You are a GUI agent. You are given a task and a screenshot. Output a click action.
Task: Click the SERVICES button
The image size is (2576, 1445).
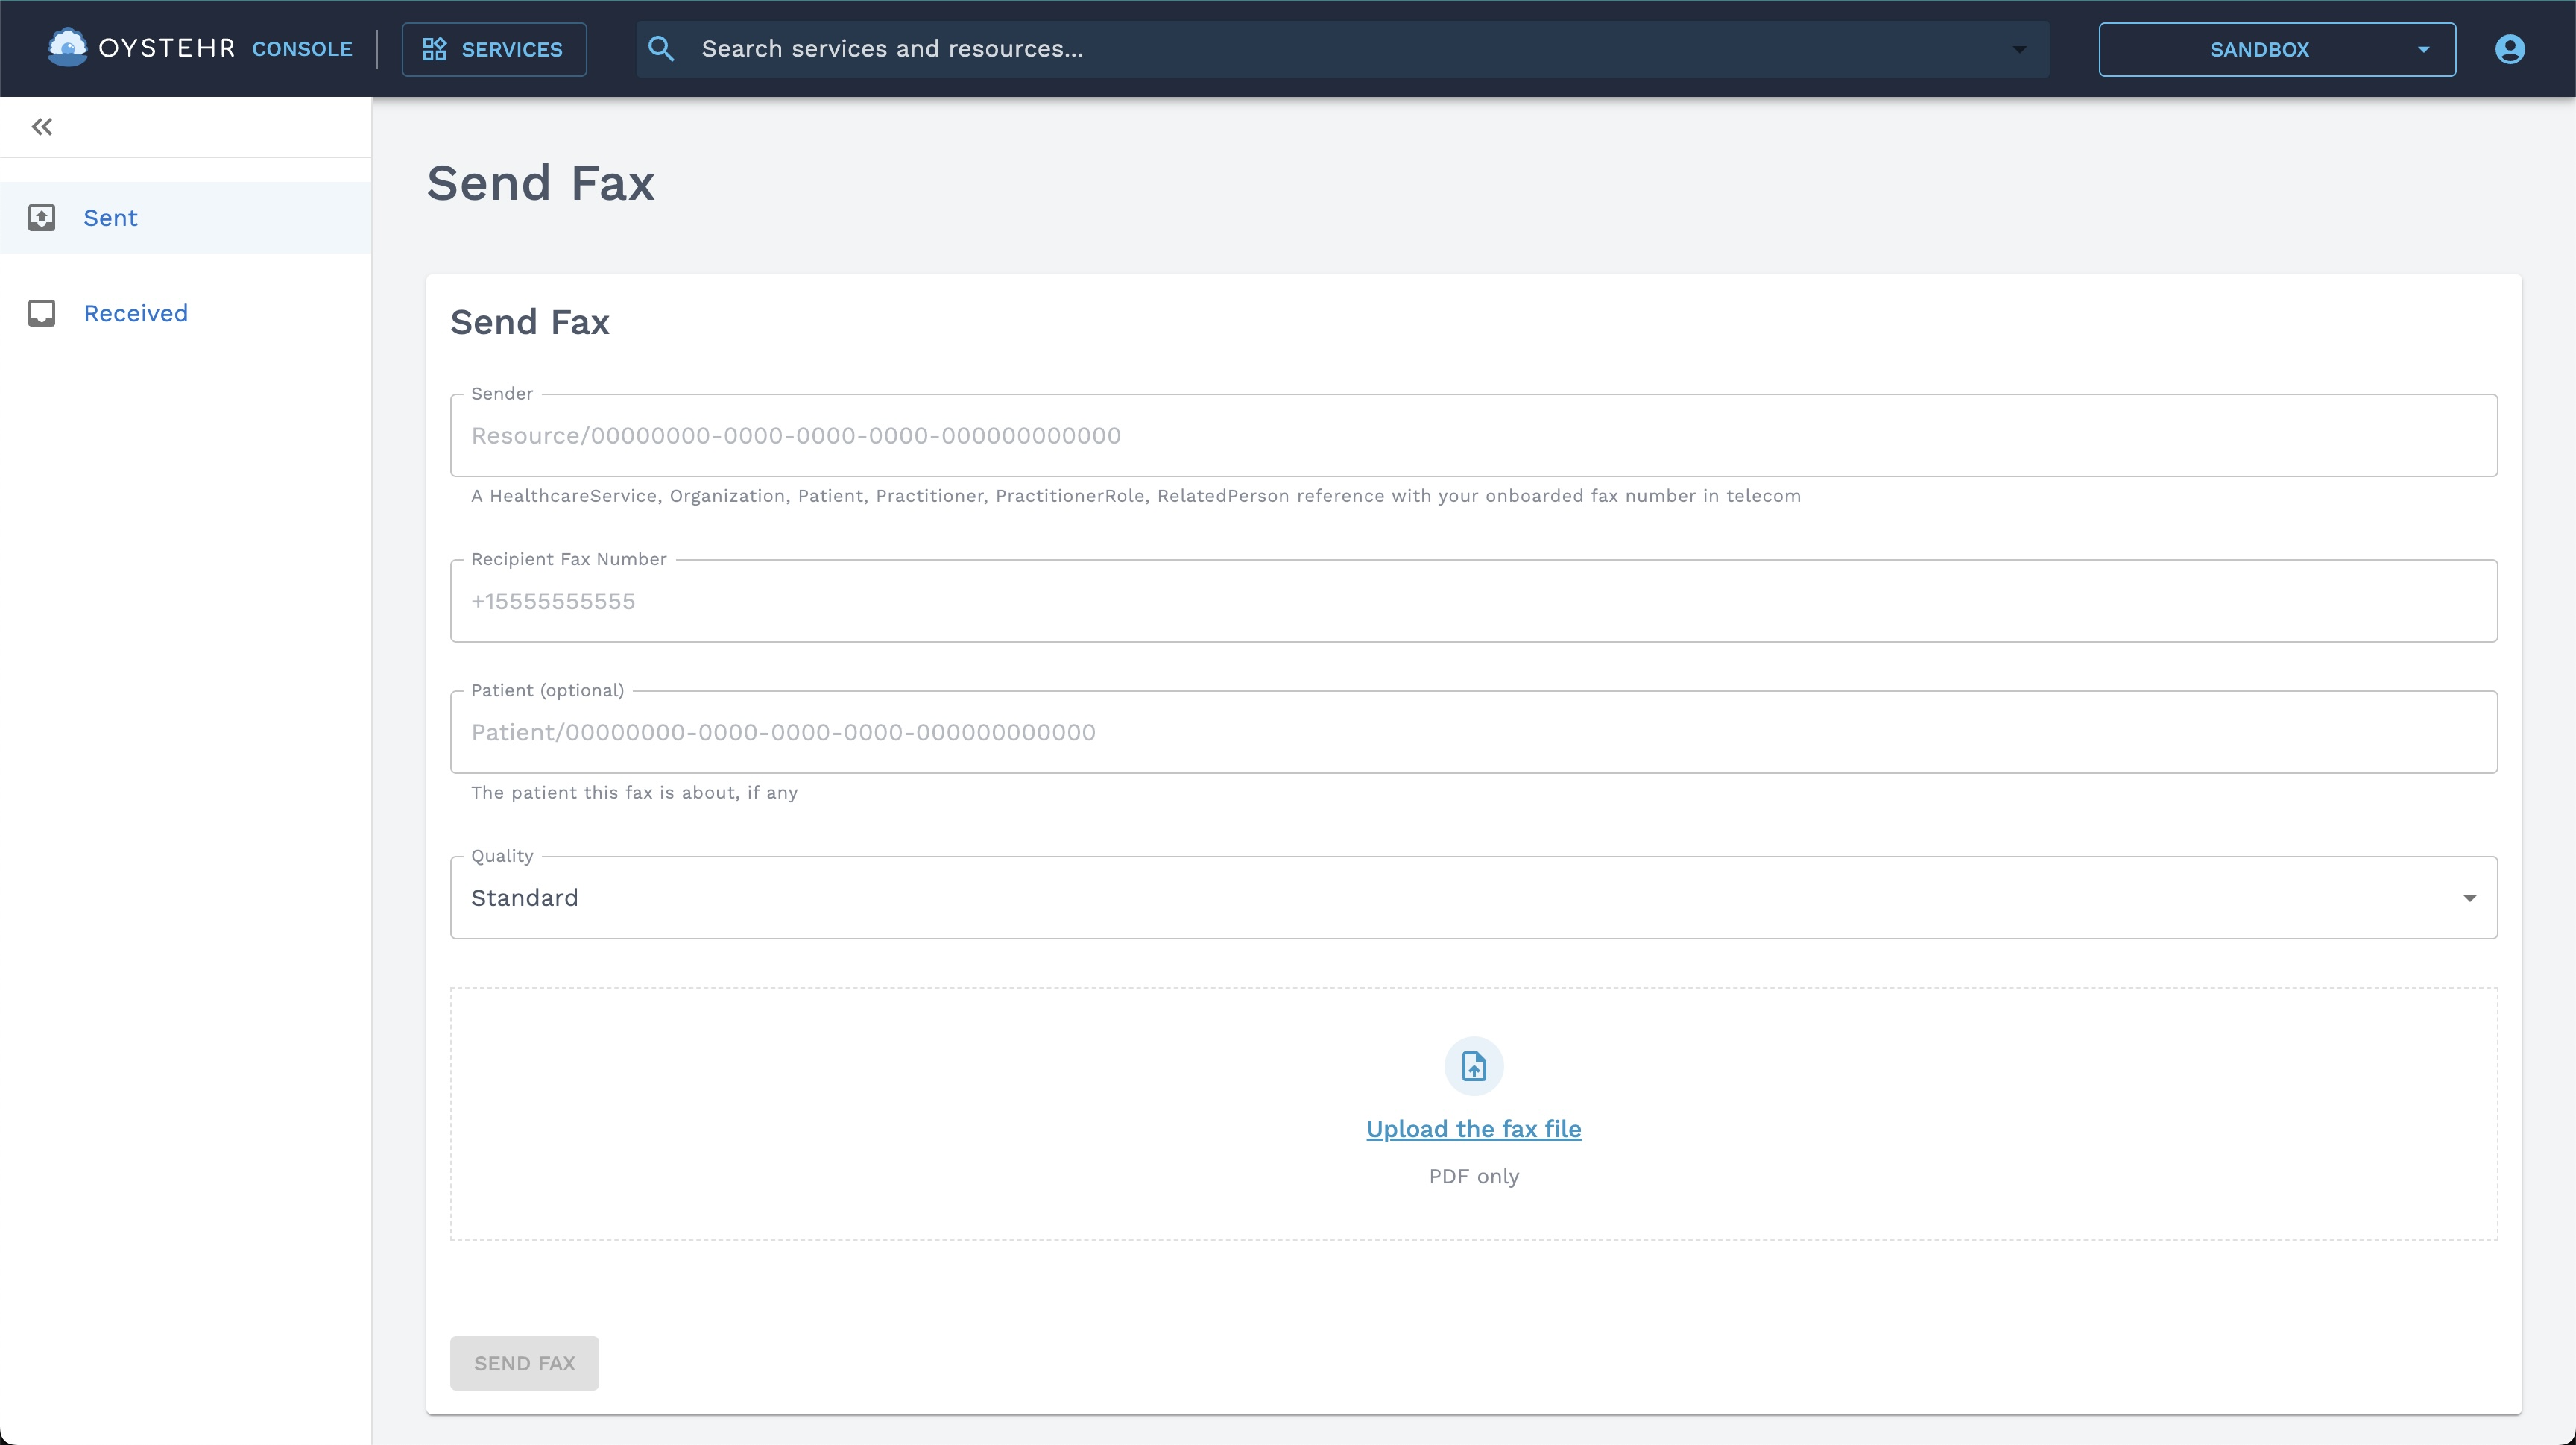pos(494,49)
